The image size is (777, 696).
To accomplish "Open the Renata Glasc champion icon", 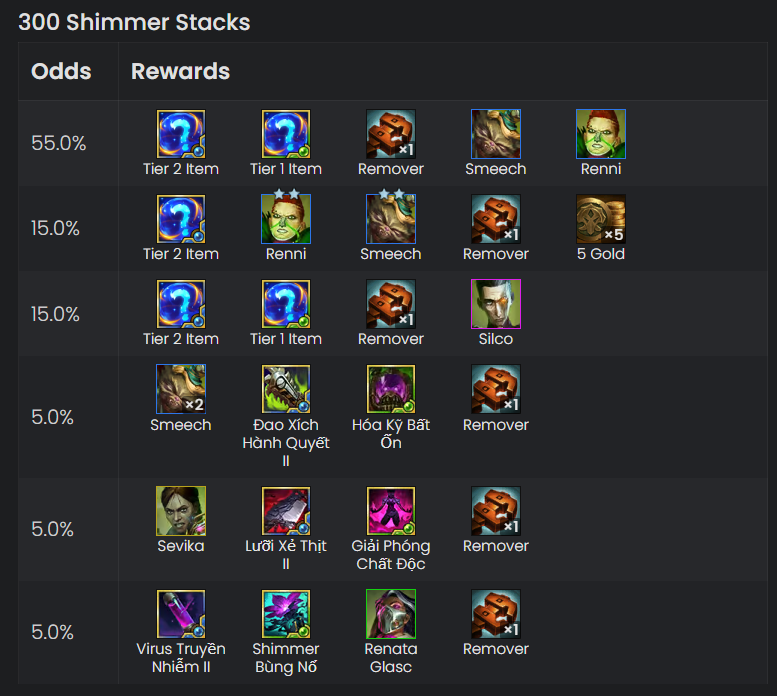I will (390, 614).
